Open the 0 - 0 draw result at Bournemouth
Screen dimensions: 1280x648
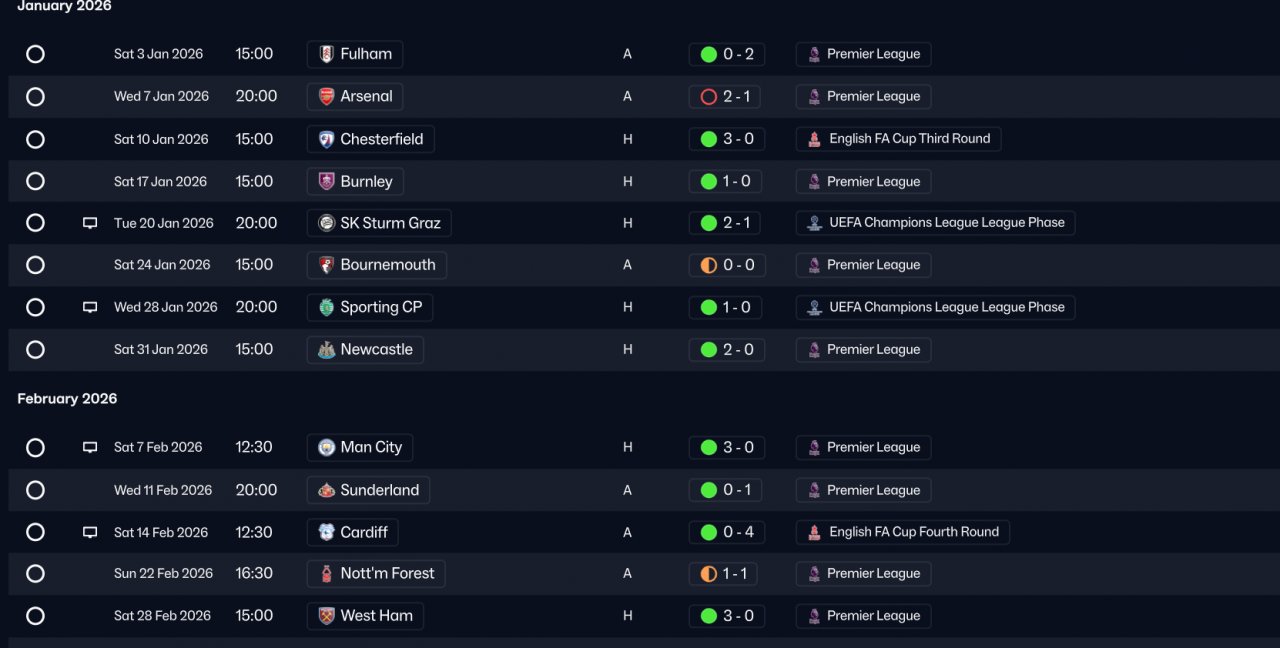(x=727, y=265)
